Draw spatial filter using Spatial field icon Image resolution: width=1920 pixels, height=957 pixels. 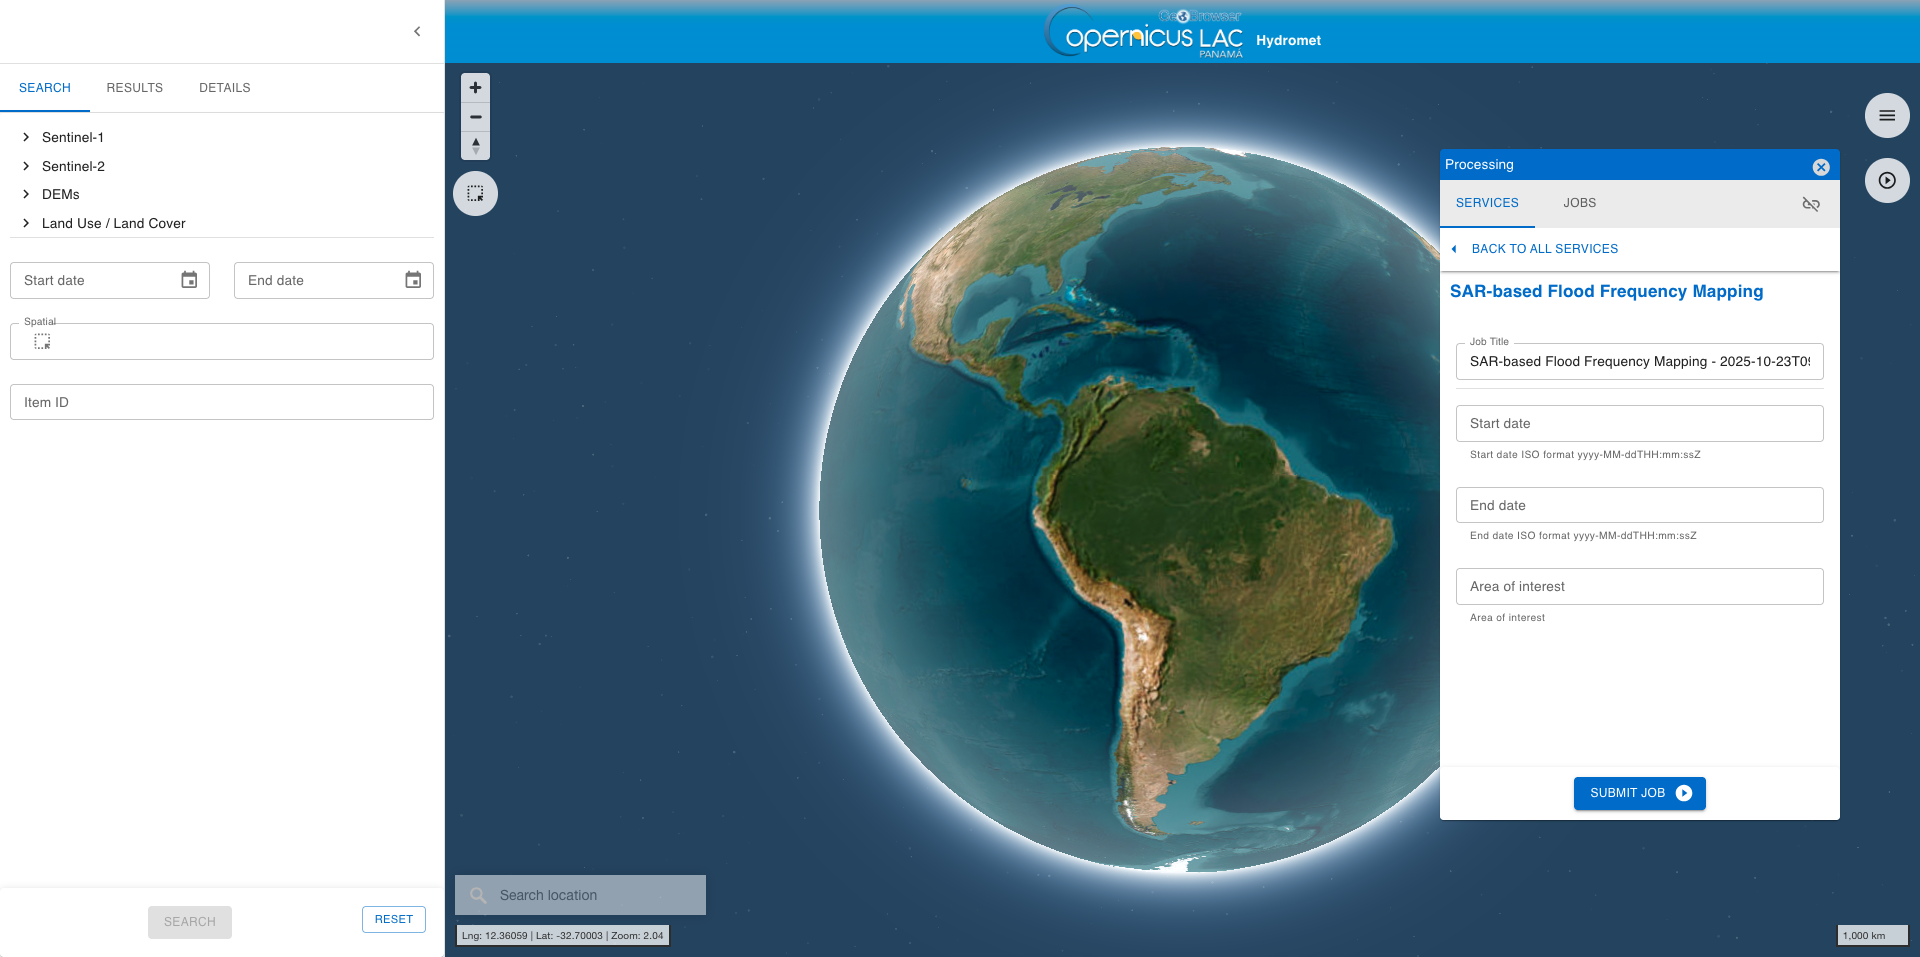(x=42, y=342)
